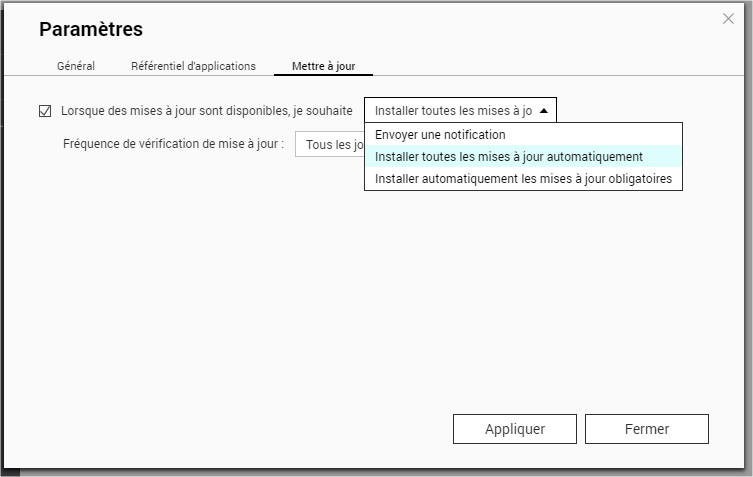The height and width of the screenshot is (477, 753).
Task: Switch to the Général tab
Action: click(x=76, y=66)
